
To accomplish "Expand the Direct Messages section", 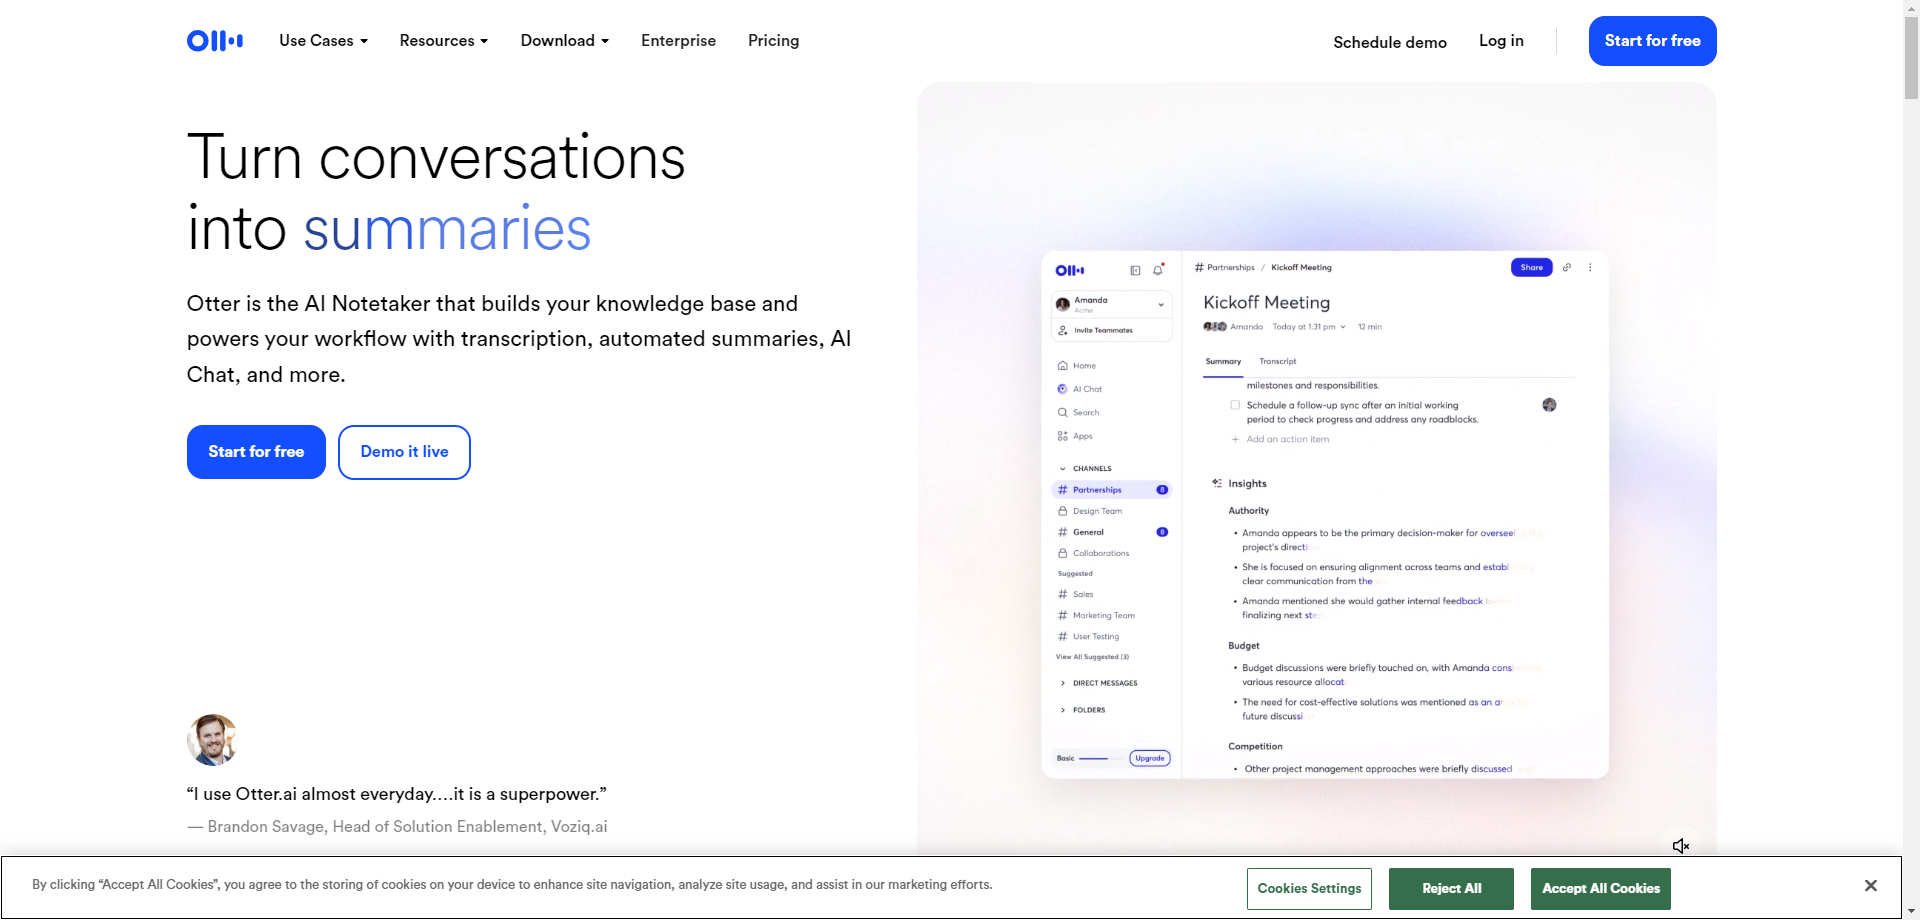I will pyautogui.click(x=1062, y=683).
